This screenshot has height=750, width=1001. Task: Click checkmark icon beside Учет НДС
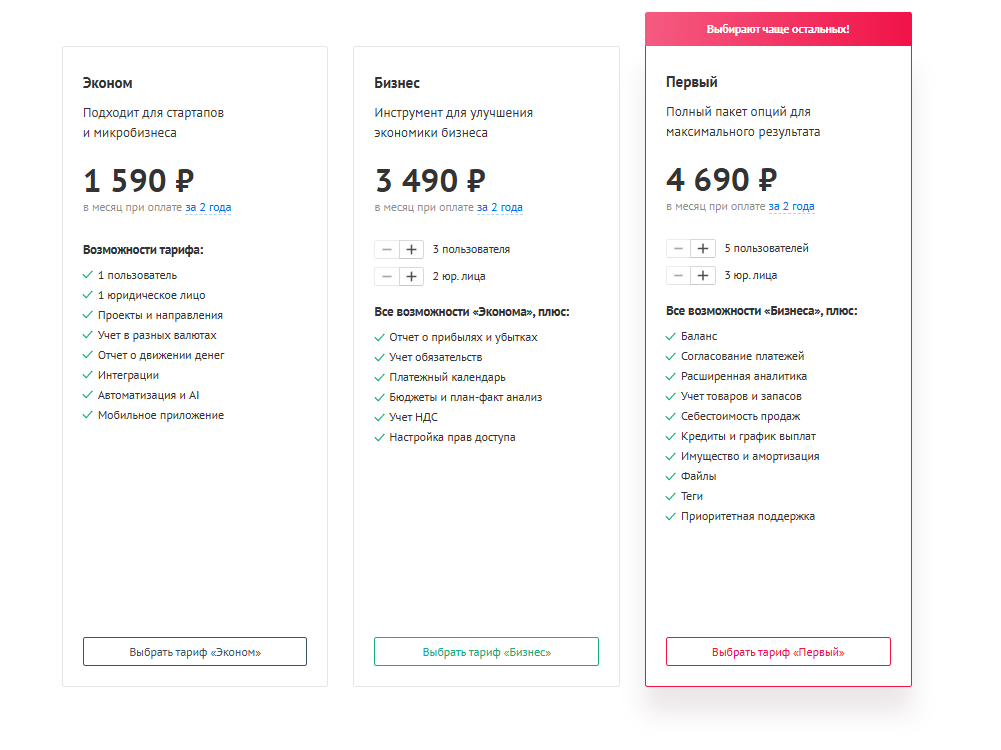pos(380,418)
